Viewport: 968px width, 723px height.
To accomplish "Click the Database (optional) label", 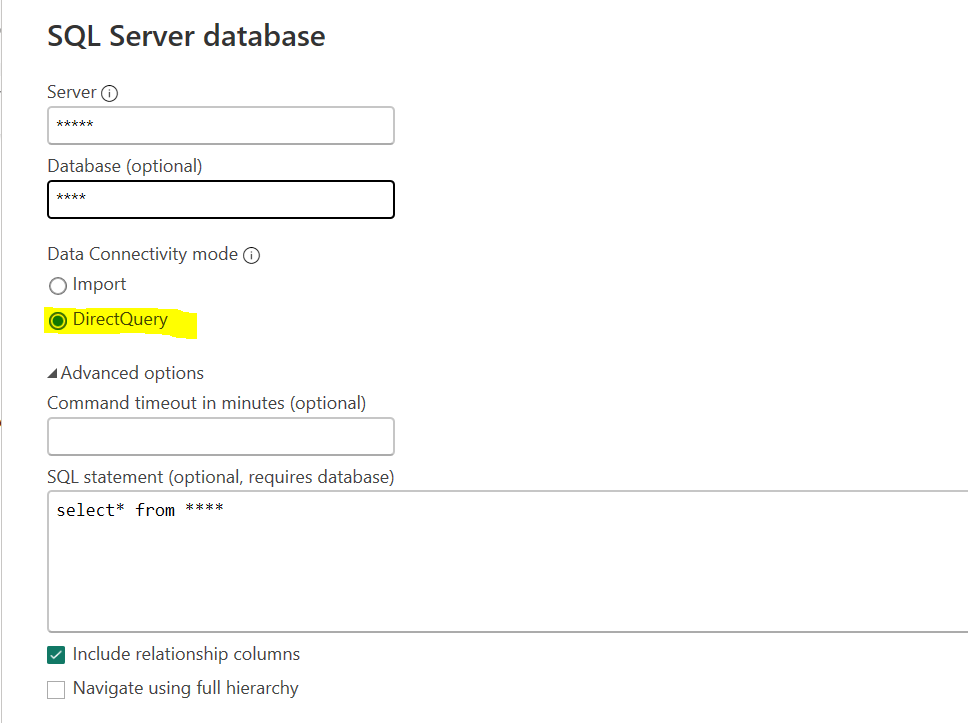I will (x=125, y=166).
